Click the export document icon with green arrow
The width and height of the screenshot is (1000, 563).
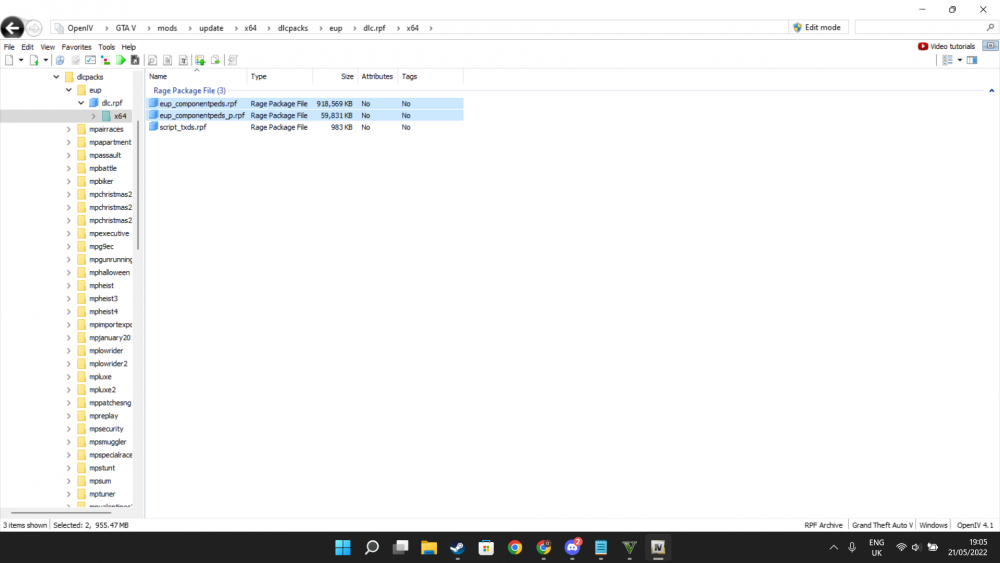(x=216, y=60)
